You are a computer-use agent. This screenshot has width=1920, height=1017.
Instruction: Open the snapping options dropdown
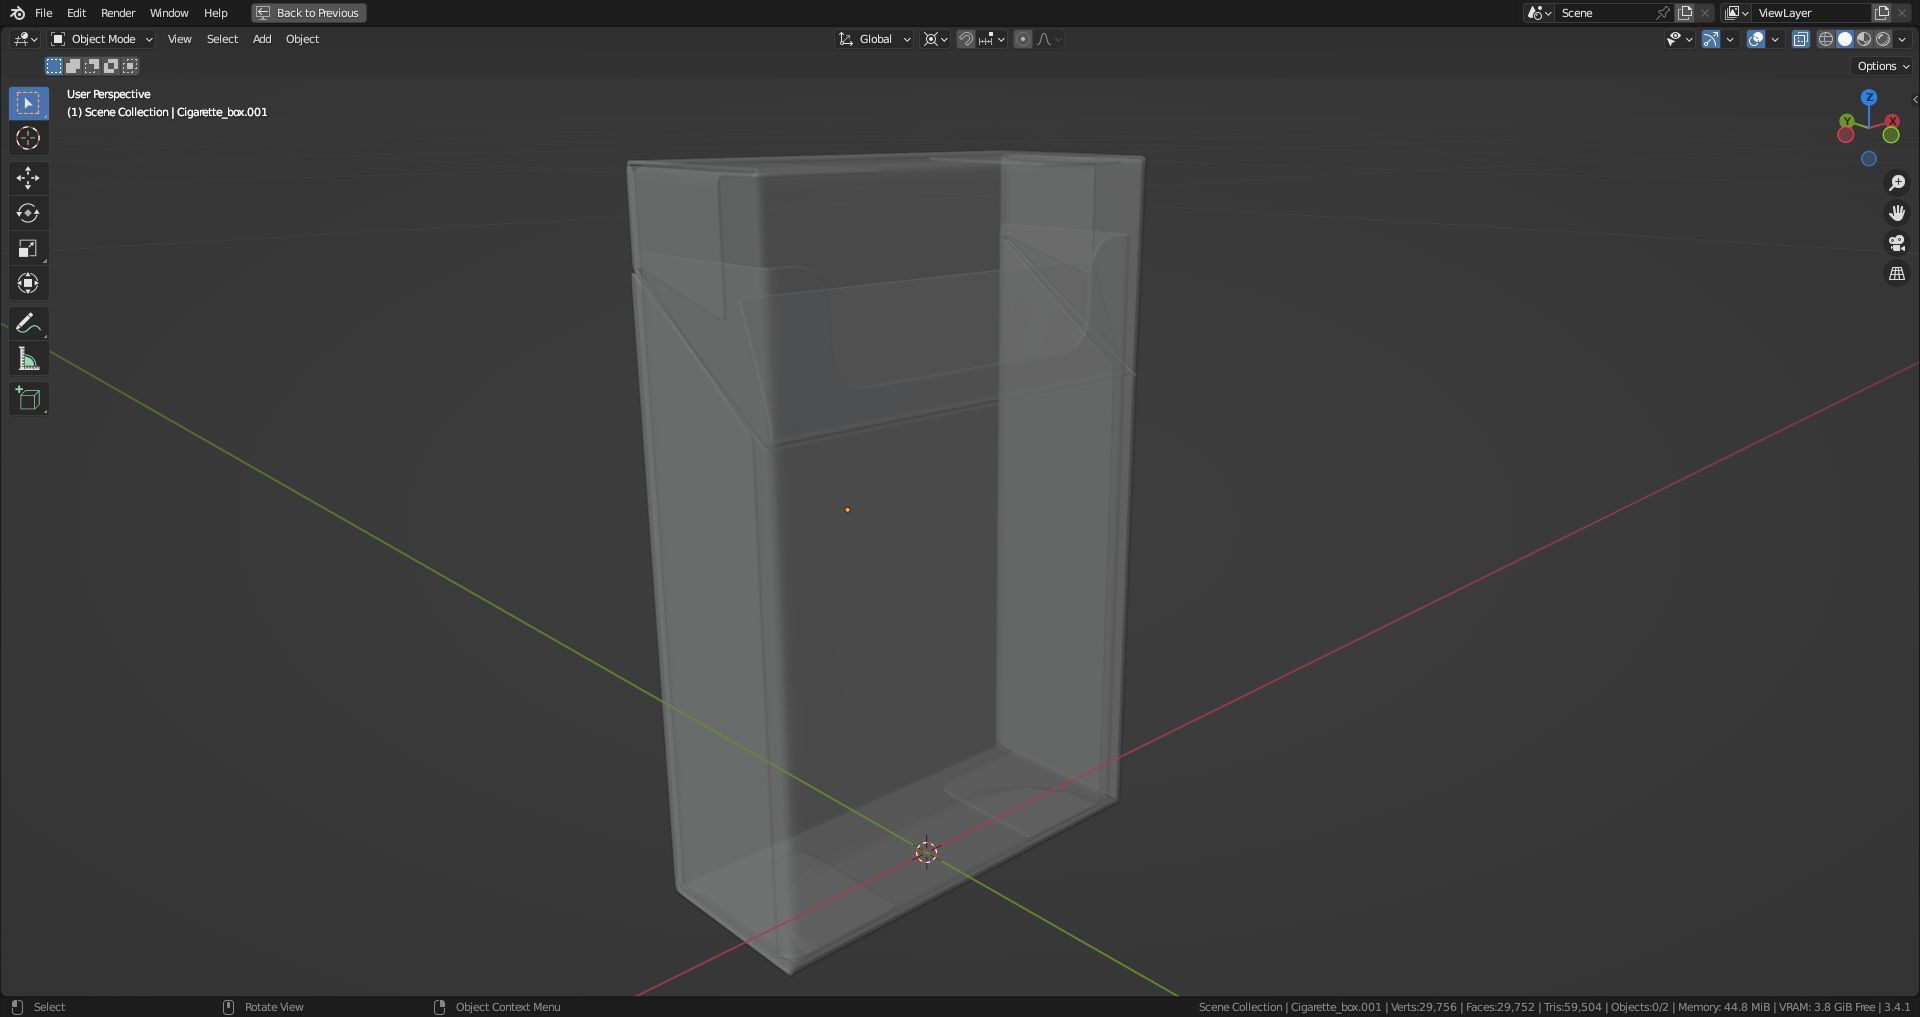(x=992, y=39)
